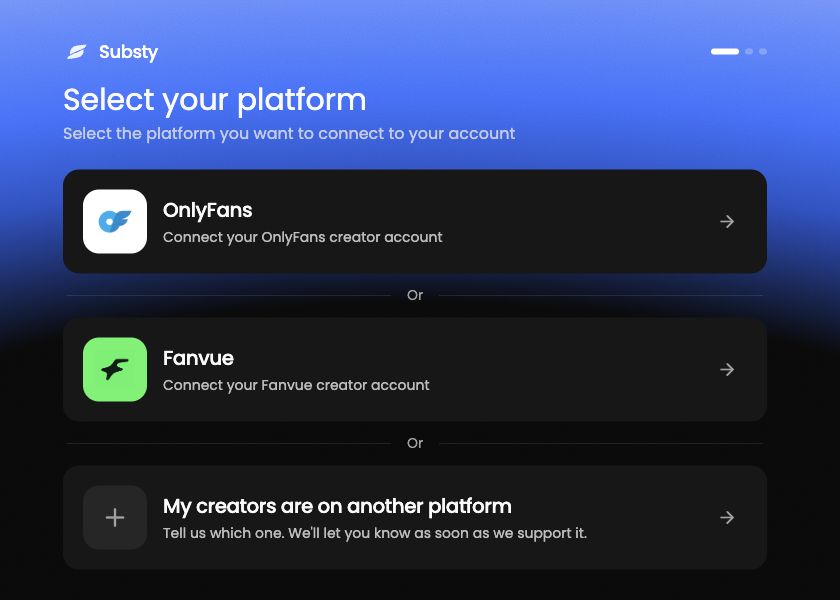
Task: Click the OnlyFans logo icon
Action: 115,221
